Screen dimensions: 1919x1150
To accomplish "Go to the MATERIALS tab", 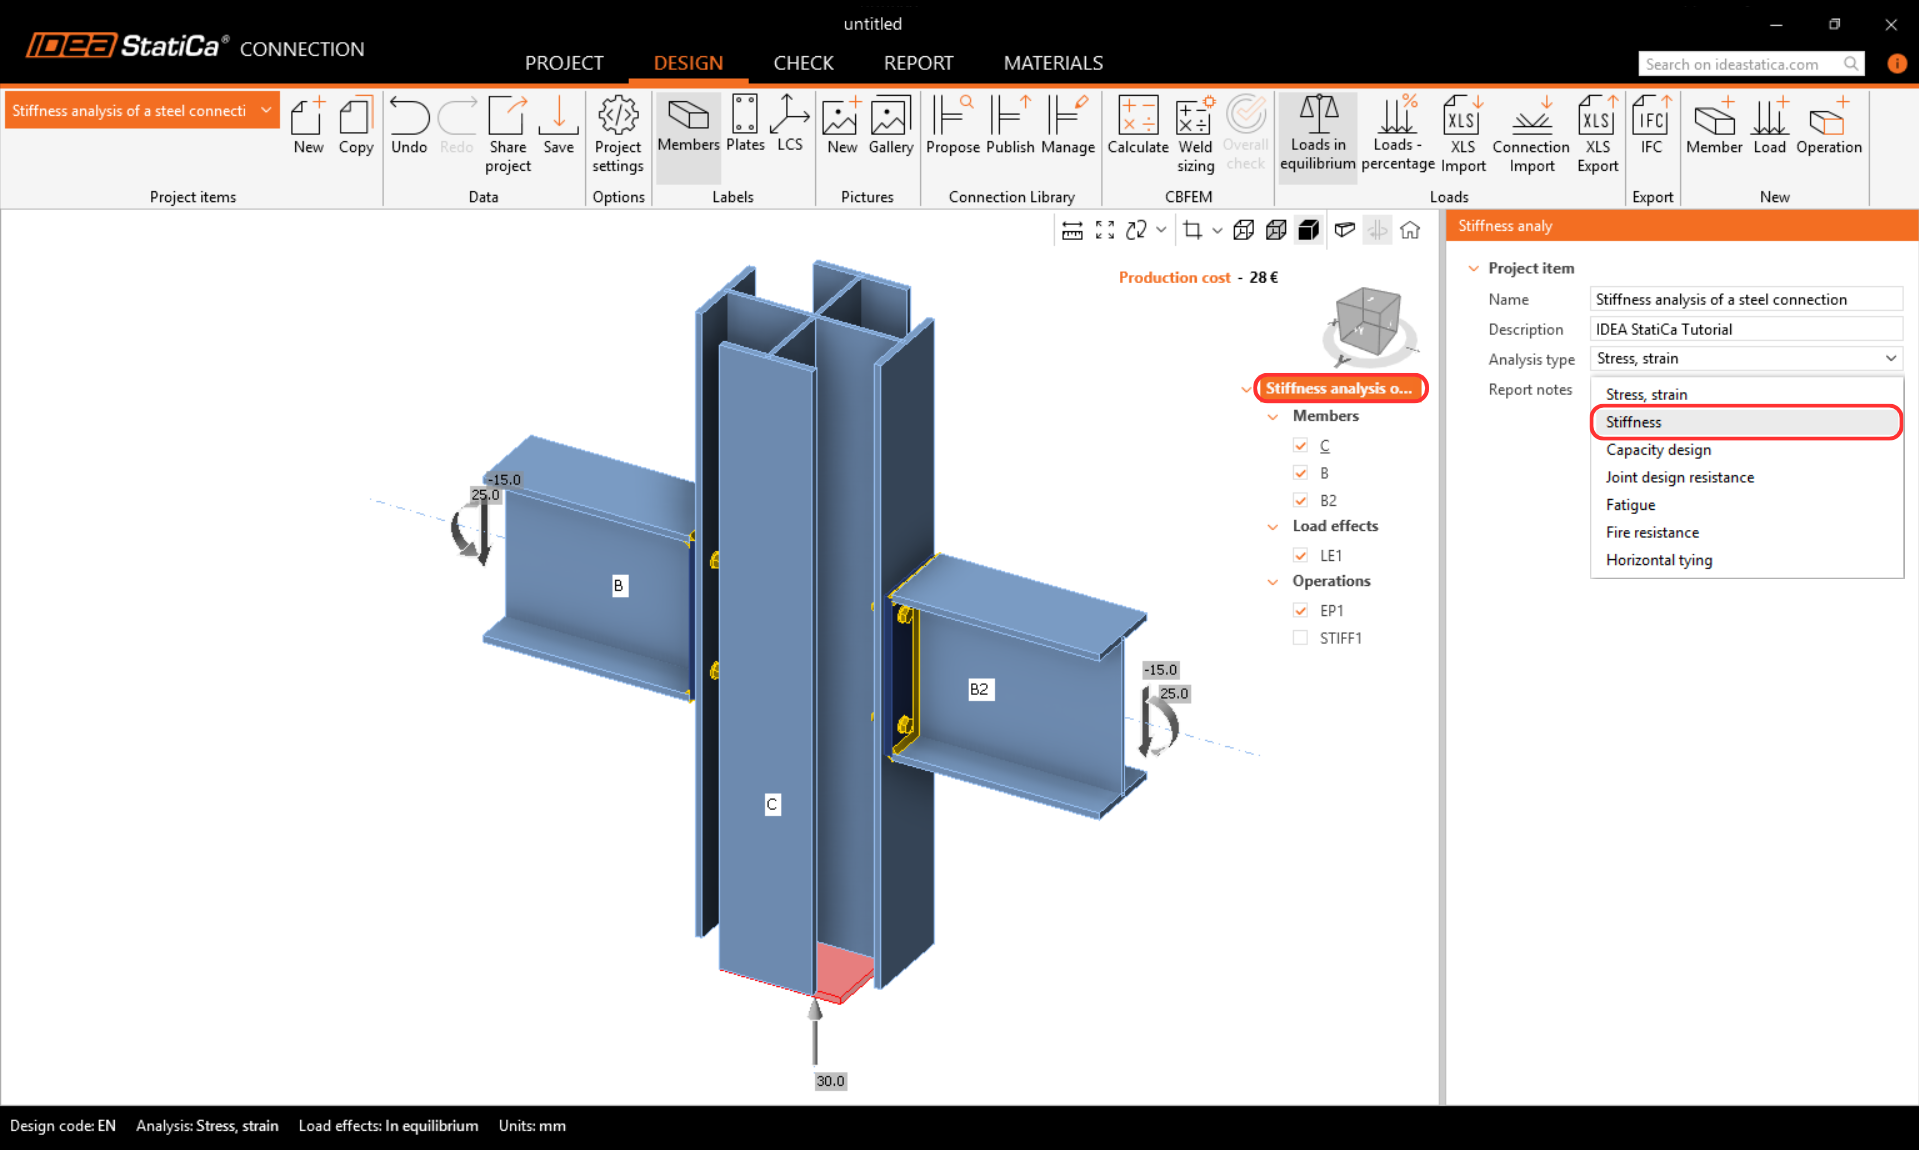I will click(1053, 63).
